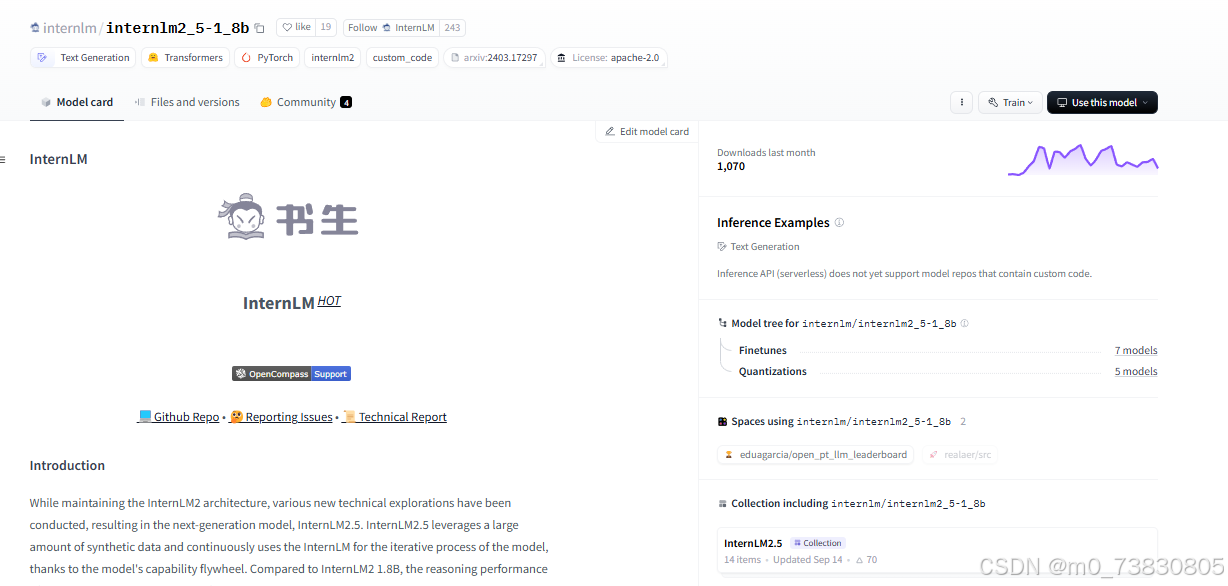1228x586 pixels.
Task: Open the 19 likes count
Action: point(326,28)
